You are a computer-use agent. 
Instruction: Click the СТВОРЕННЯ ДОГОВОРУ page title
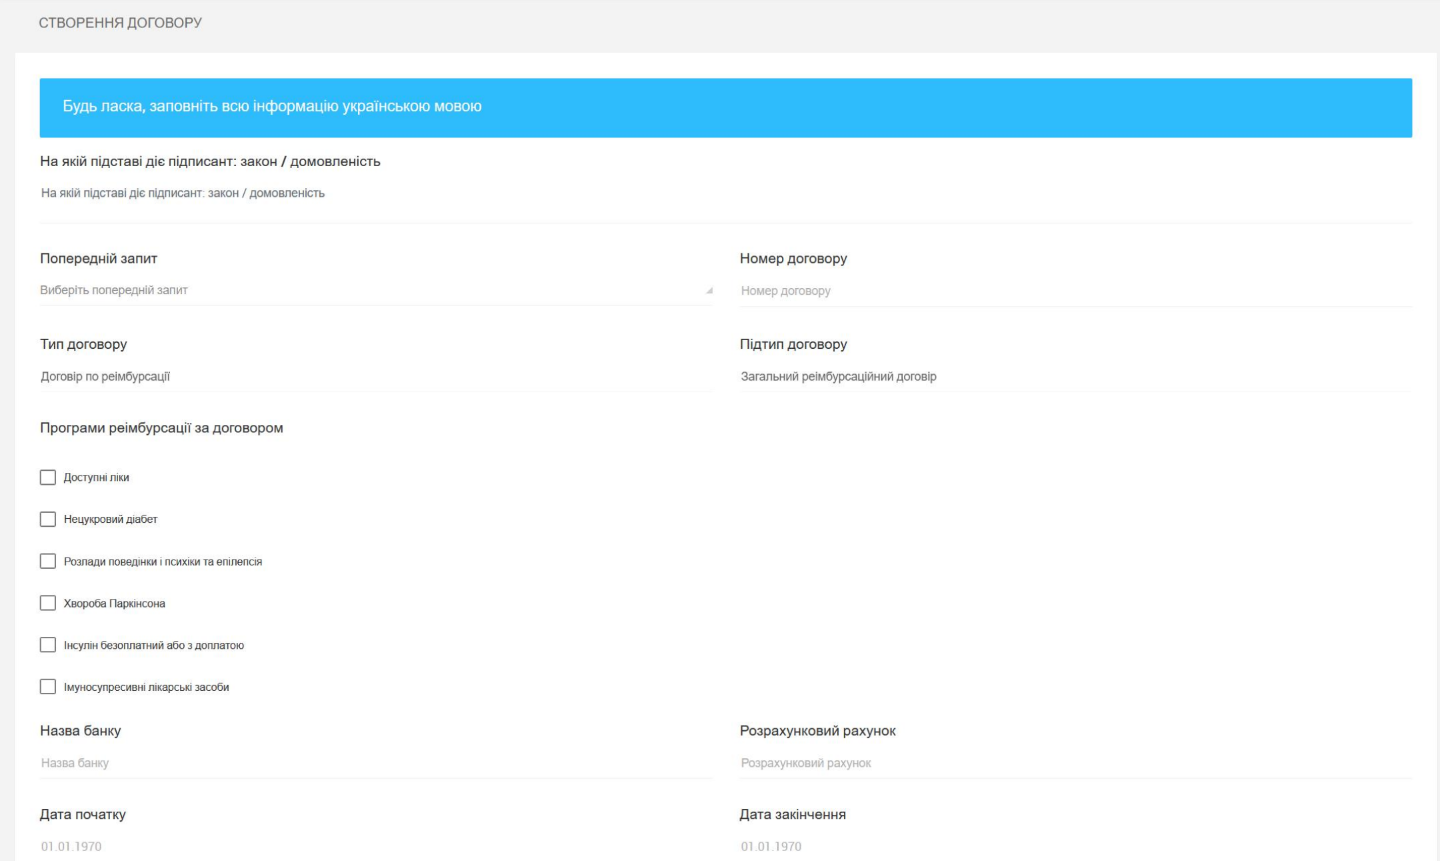[120, 23]
